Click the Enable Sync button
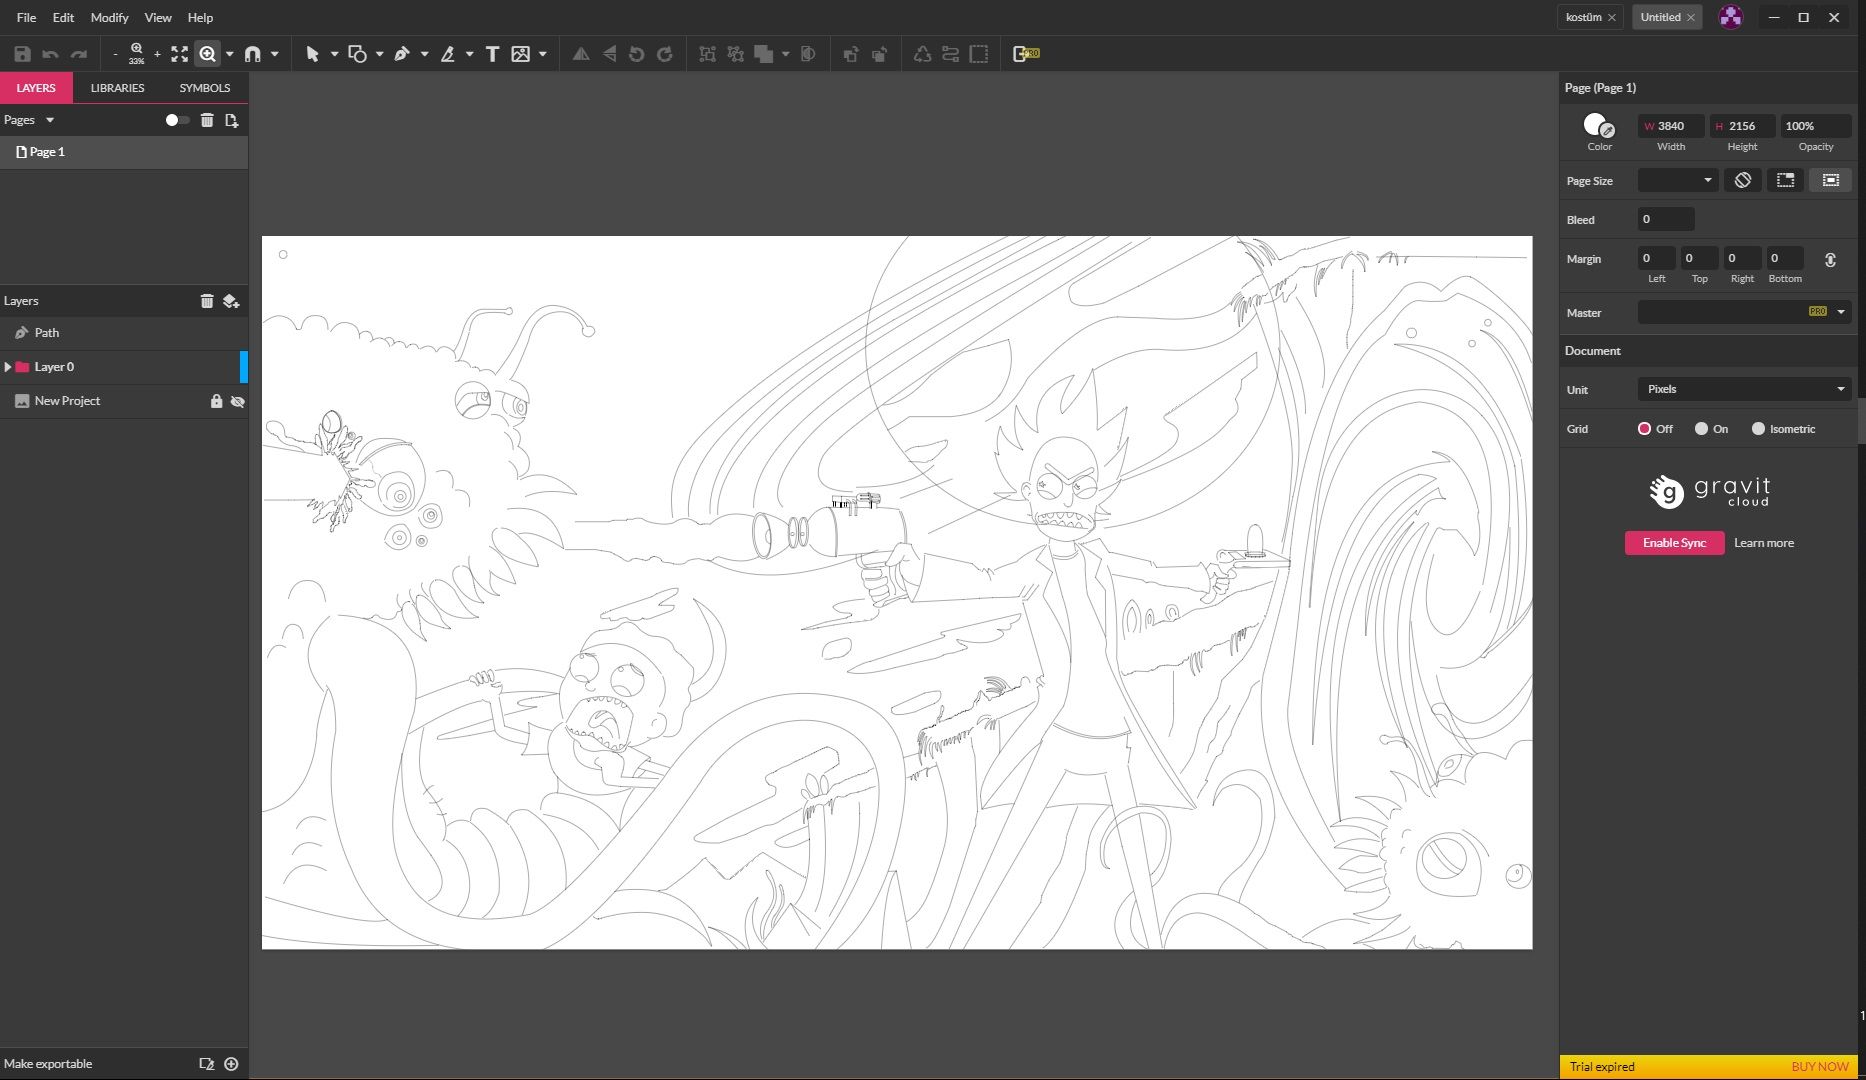Viewport: 1866px width, 1080px height. (1674, 543)
